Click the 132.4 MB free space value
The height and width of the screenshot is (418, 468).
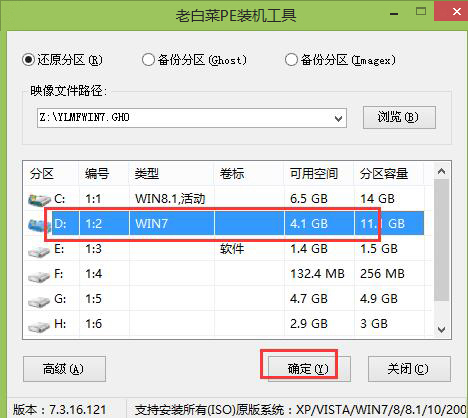point(317,274)
